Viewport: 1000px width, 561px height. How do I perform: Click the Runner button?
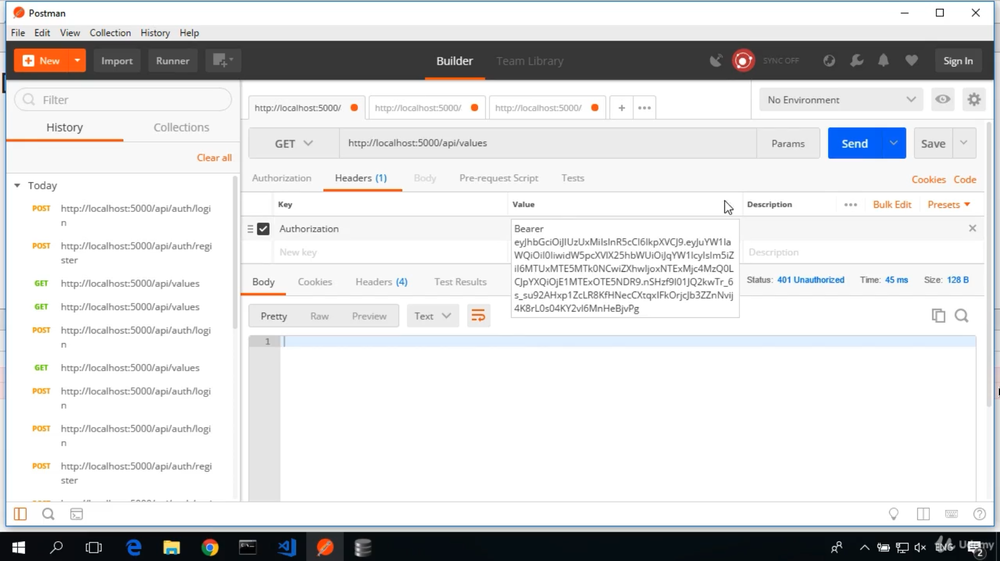pos(173,61)
